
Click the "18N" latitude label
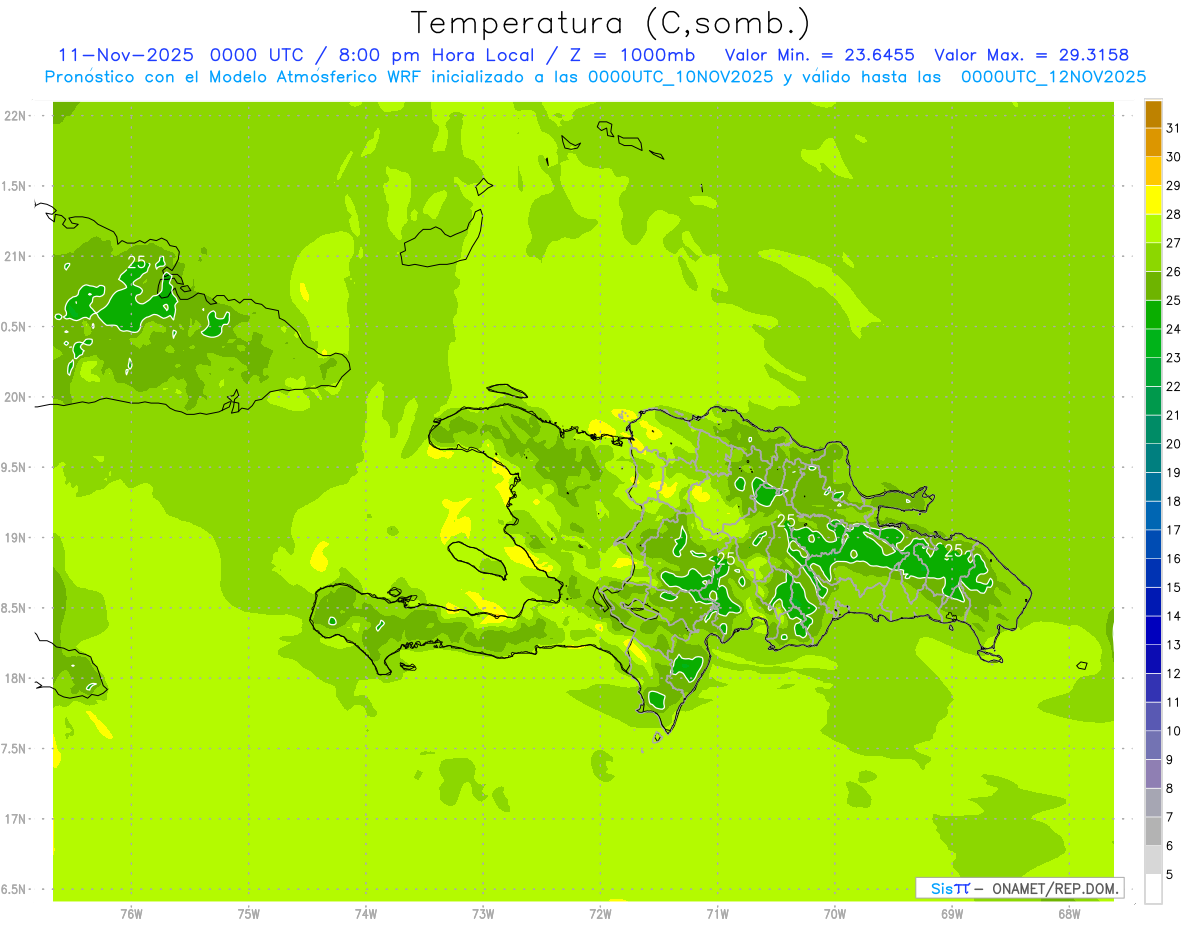[15, 678]
